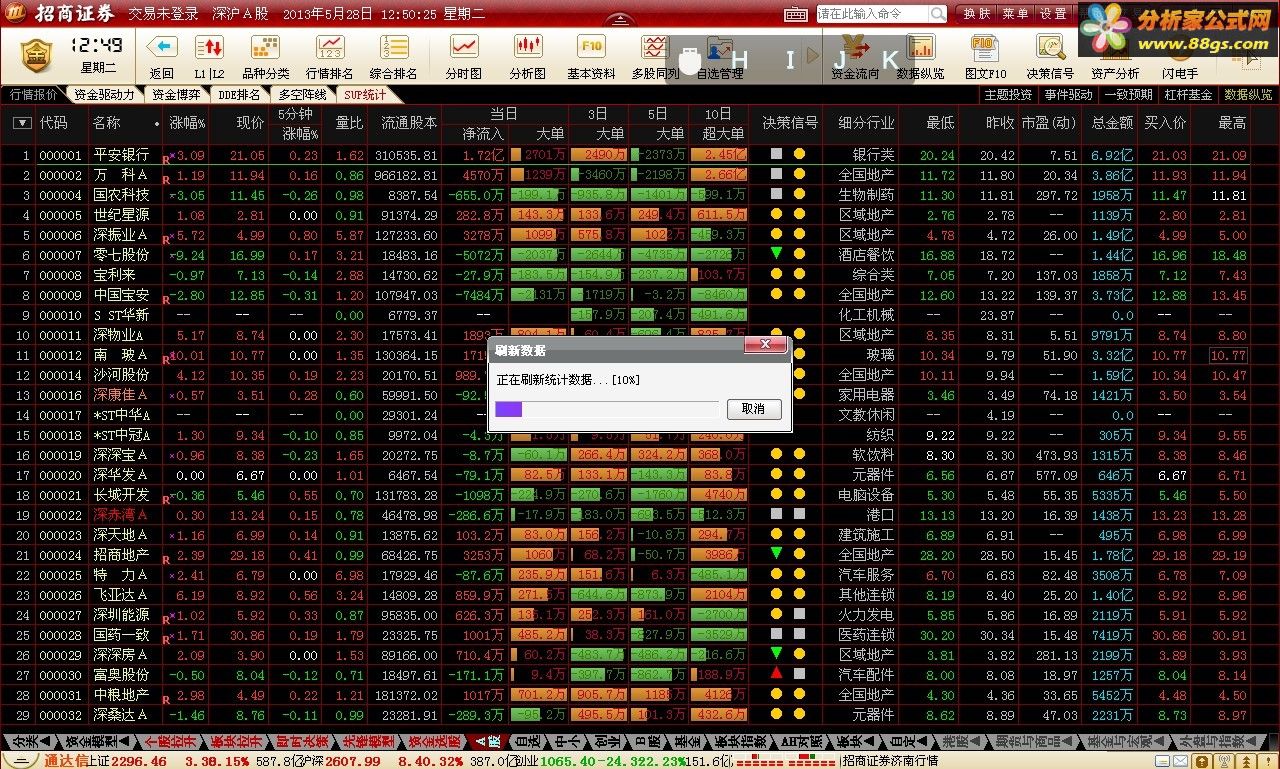Open the 主题投资 tab
Image resolution: width=1280 pixels, height=769 pixels.
tap(1008, 95)
